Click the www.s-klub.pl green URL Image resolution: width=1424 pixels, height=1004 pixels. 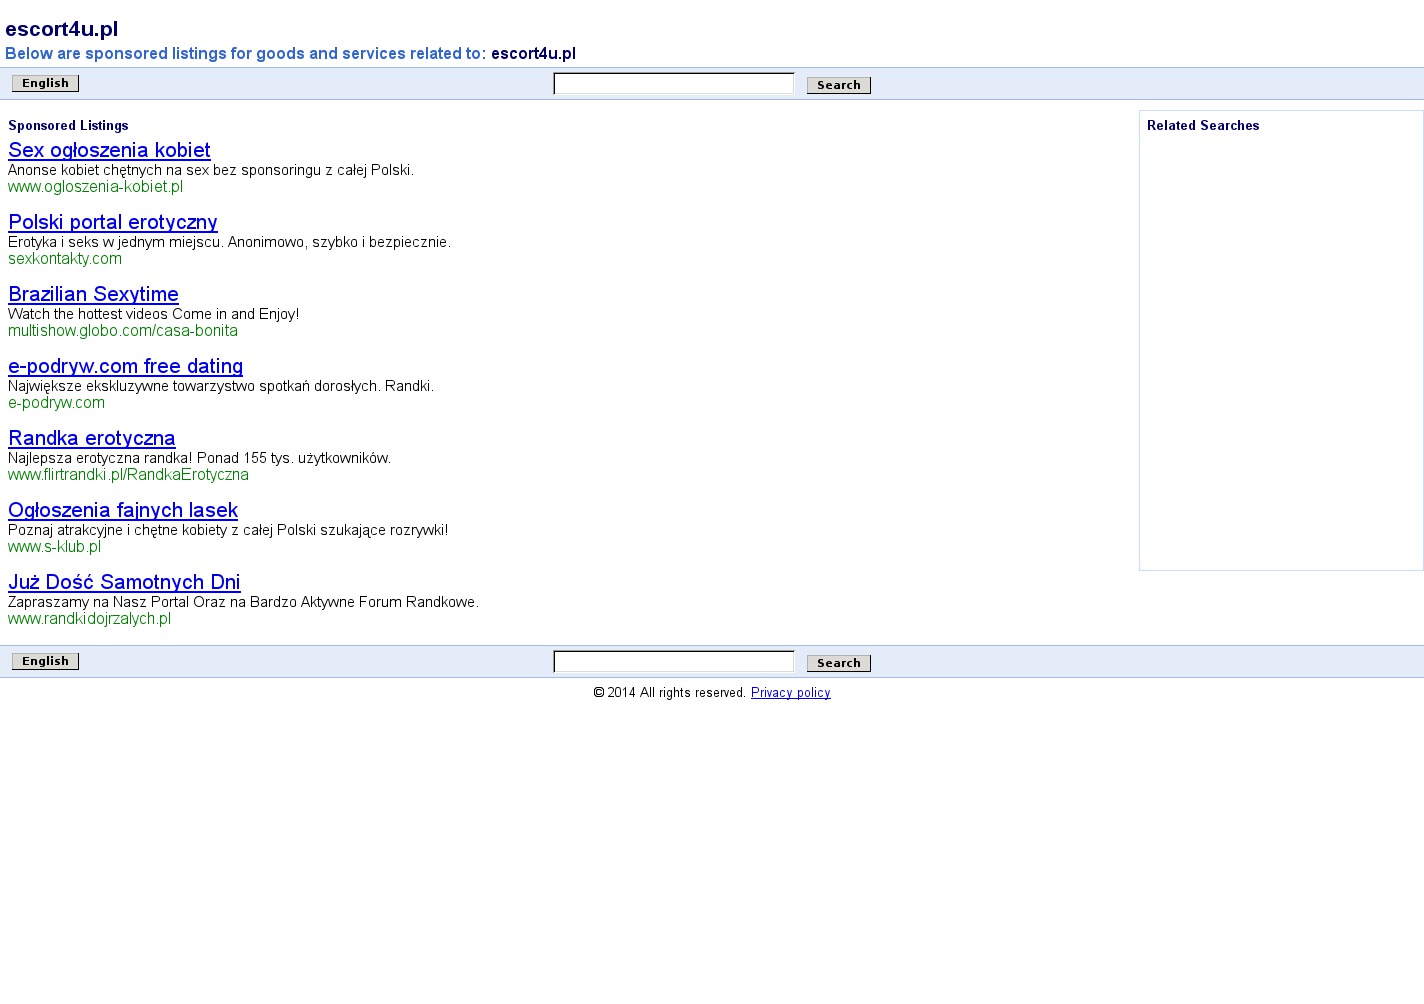coord(54,547)
